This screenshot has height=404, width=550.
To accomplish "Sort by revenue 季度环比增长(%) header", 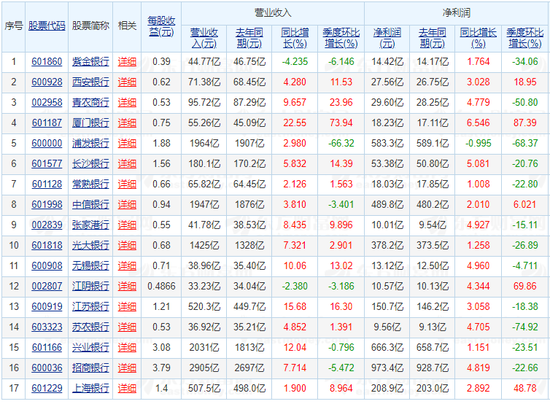I will 341,38.
